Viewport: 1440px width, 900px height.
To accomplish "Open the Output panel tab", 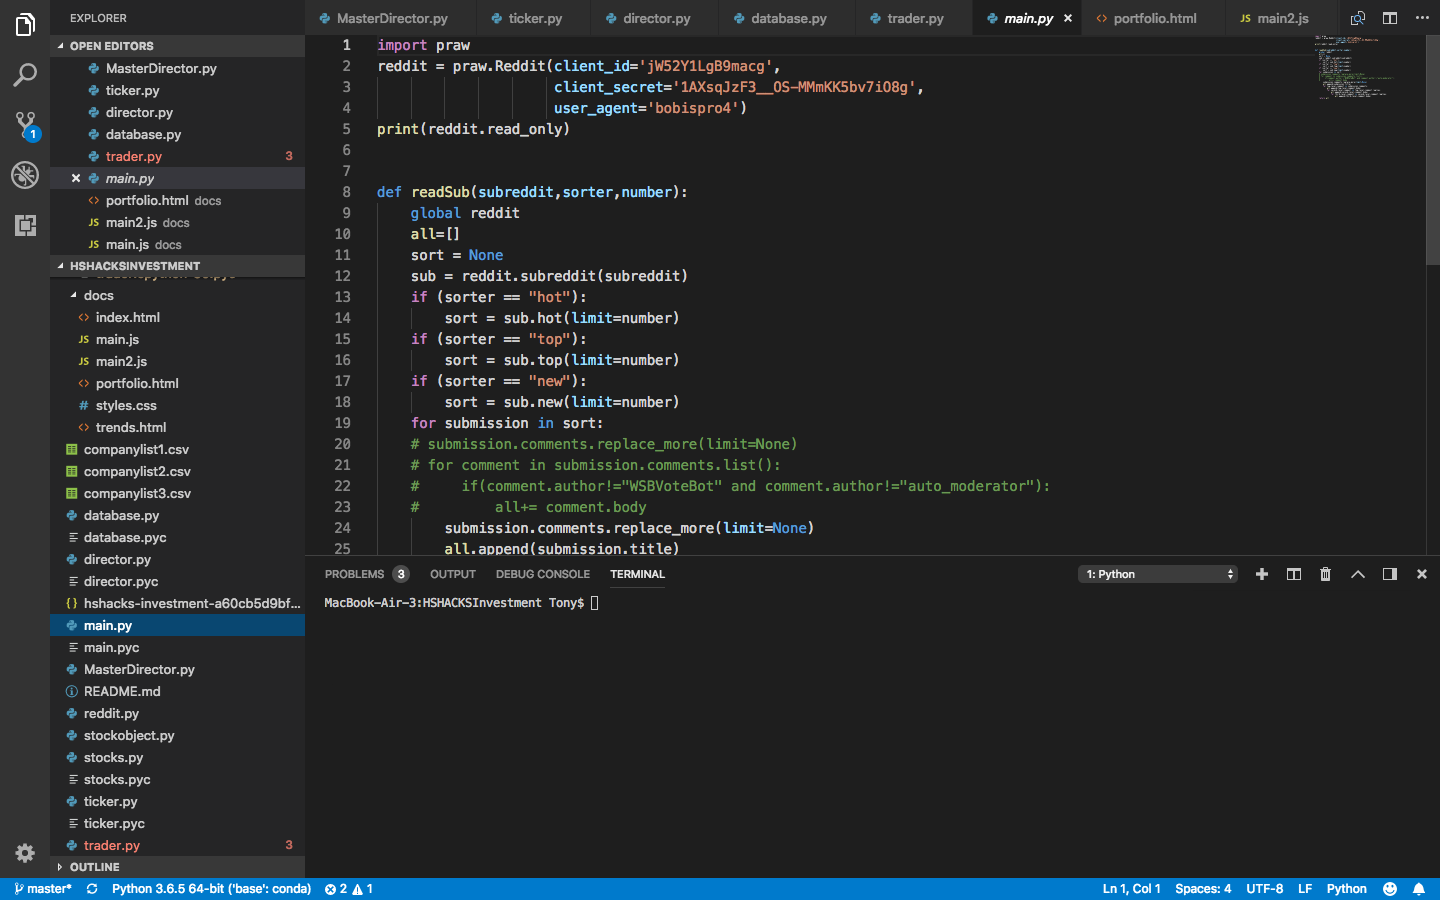I will pyautogui.click(x=453, y=574).
